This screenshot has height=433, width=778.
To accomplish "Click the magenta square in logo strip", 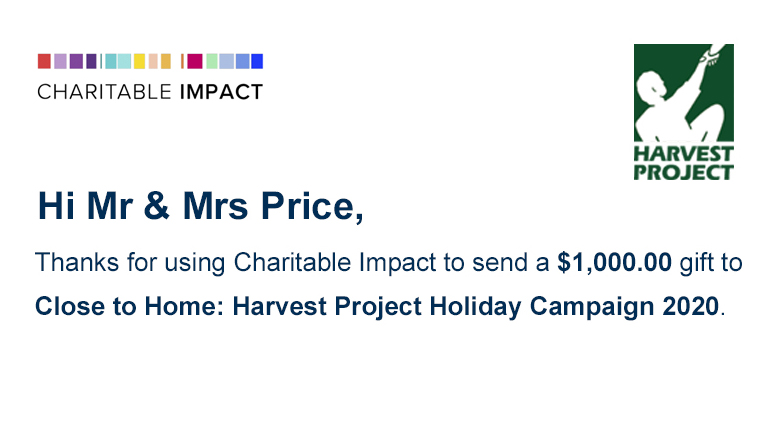I will click(195, 62).
